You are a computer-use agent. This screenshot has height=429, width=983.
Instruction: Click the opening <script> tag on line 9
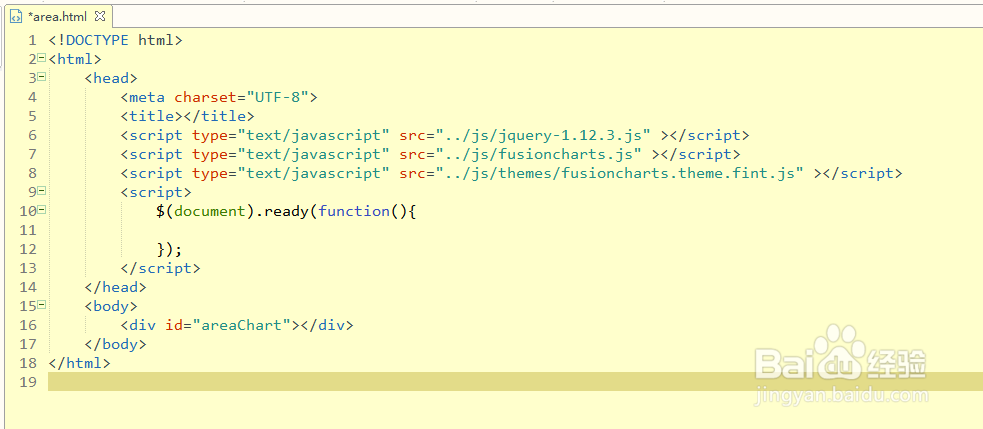point(156,193)
